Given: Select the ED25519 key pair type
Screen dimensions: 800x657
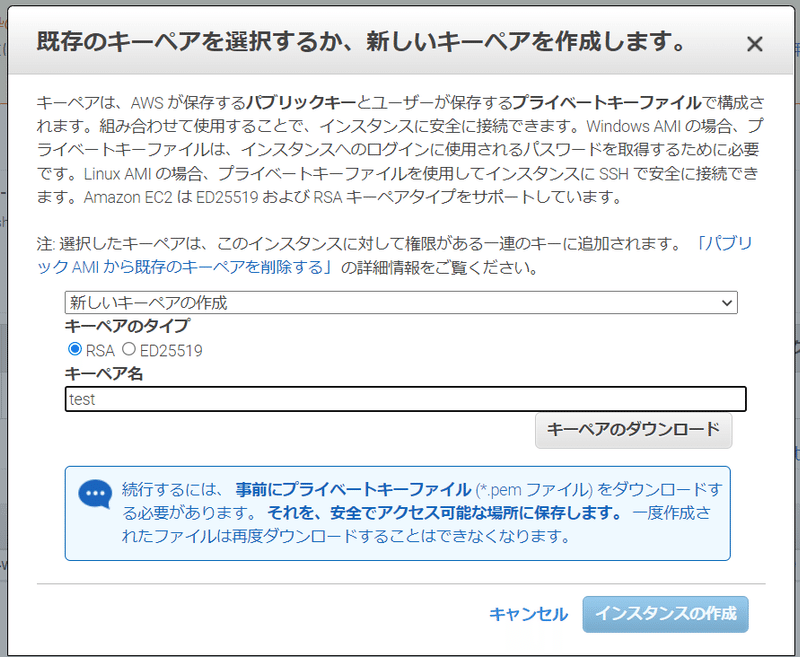Looking at the screenshot, I should (129, 349).
